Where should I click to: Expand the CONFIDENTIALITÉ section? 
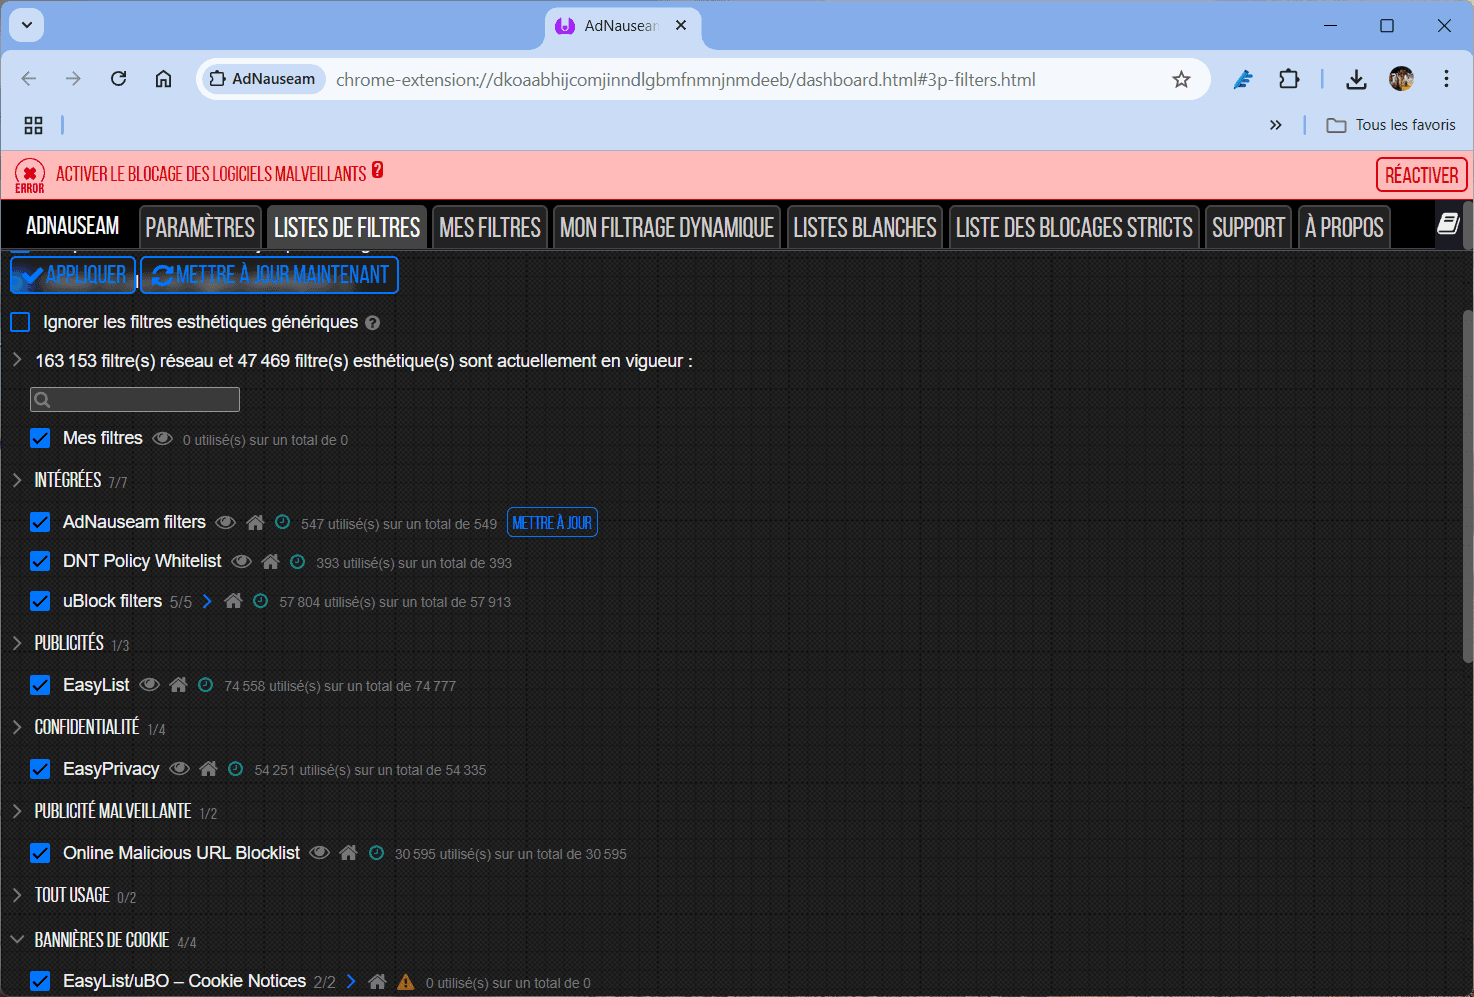point(17,727)
